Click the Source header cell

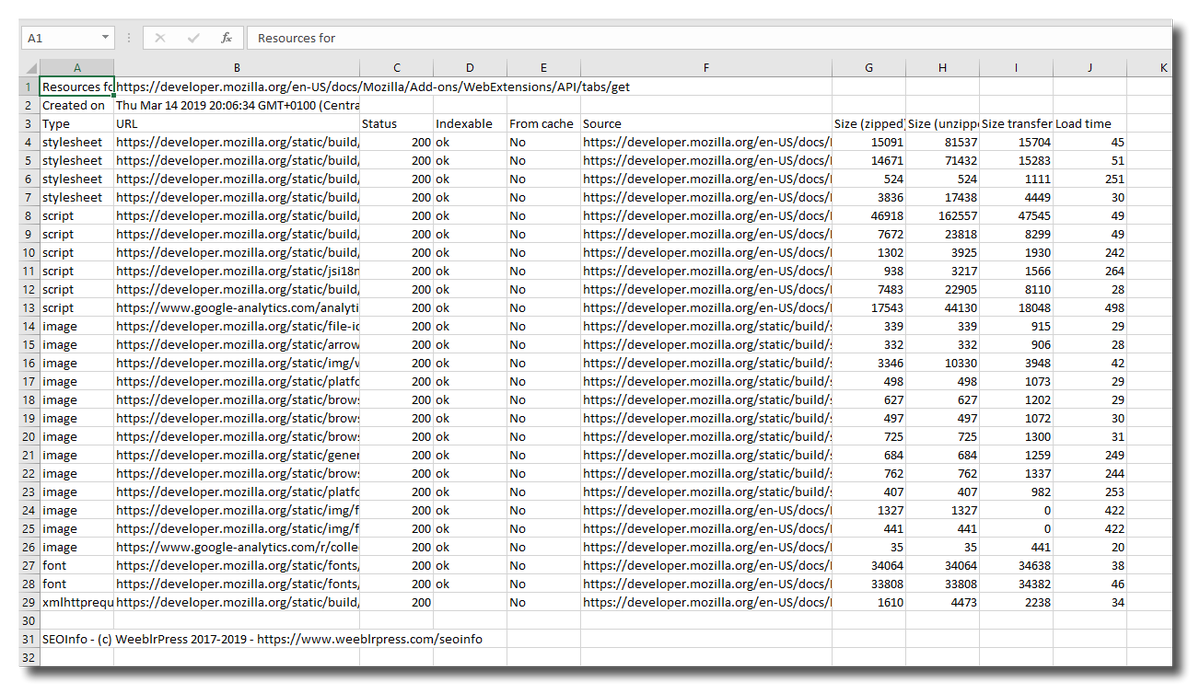coord(706,124)
